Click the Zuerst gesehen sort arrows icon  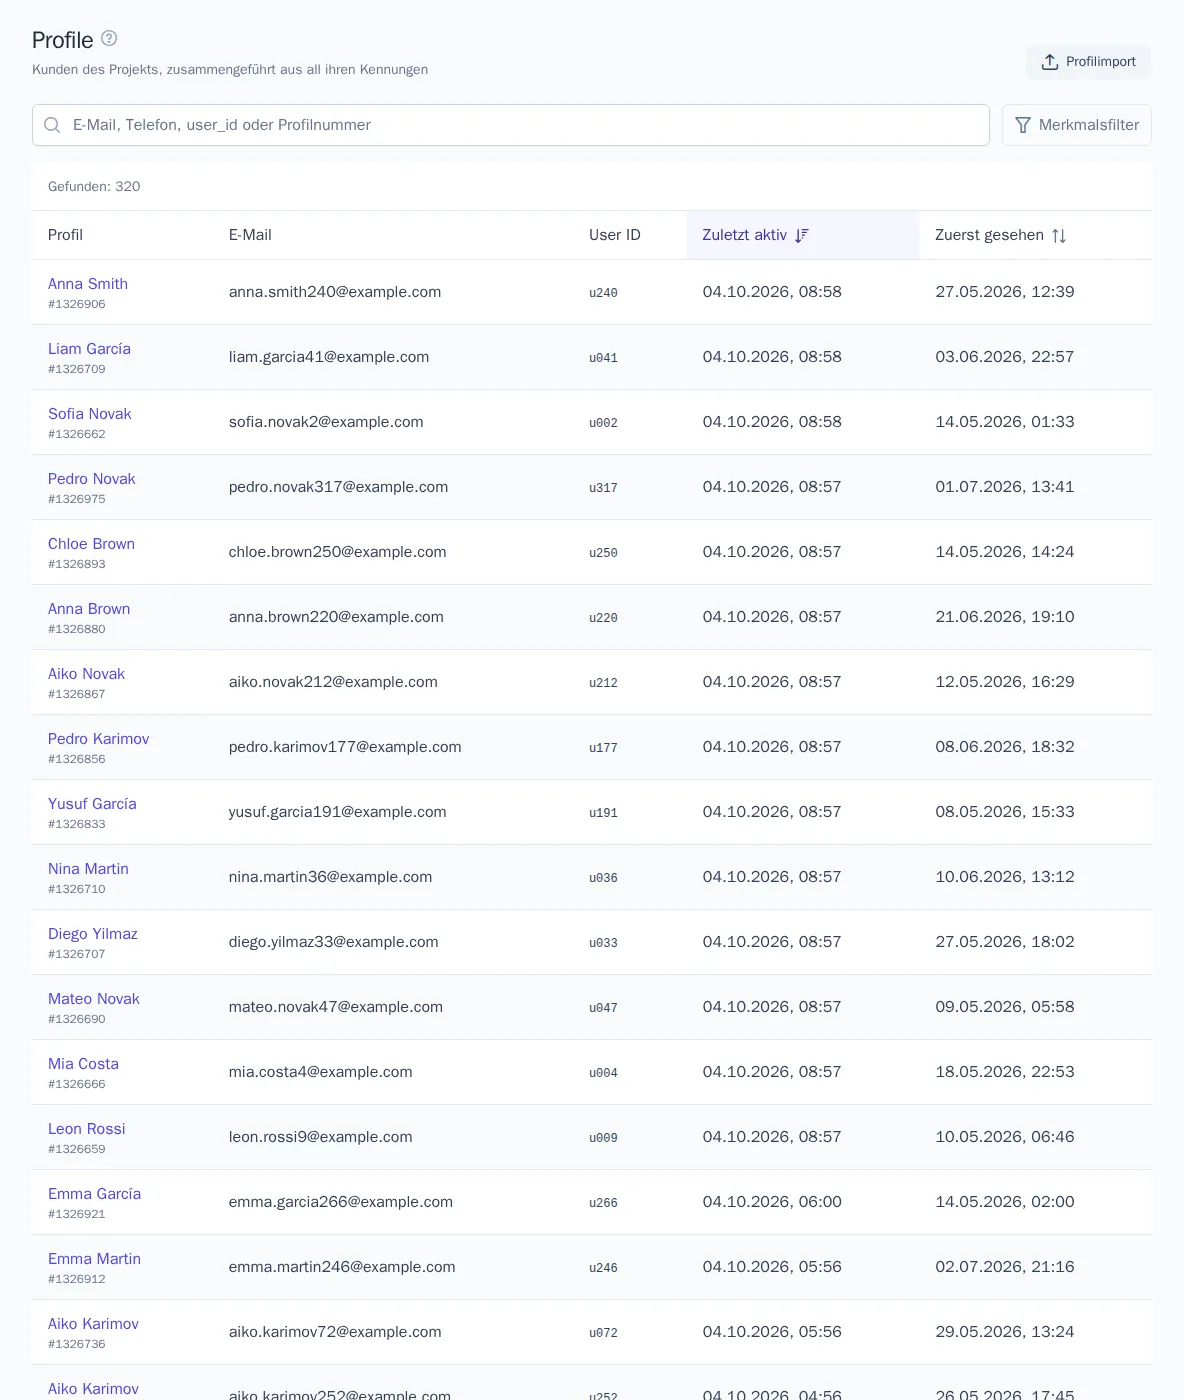[1059, 235]
